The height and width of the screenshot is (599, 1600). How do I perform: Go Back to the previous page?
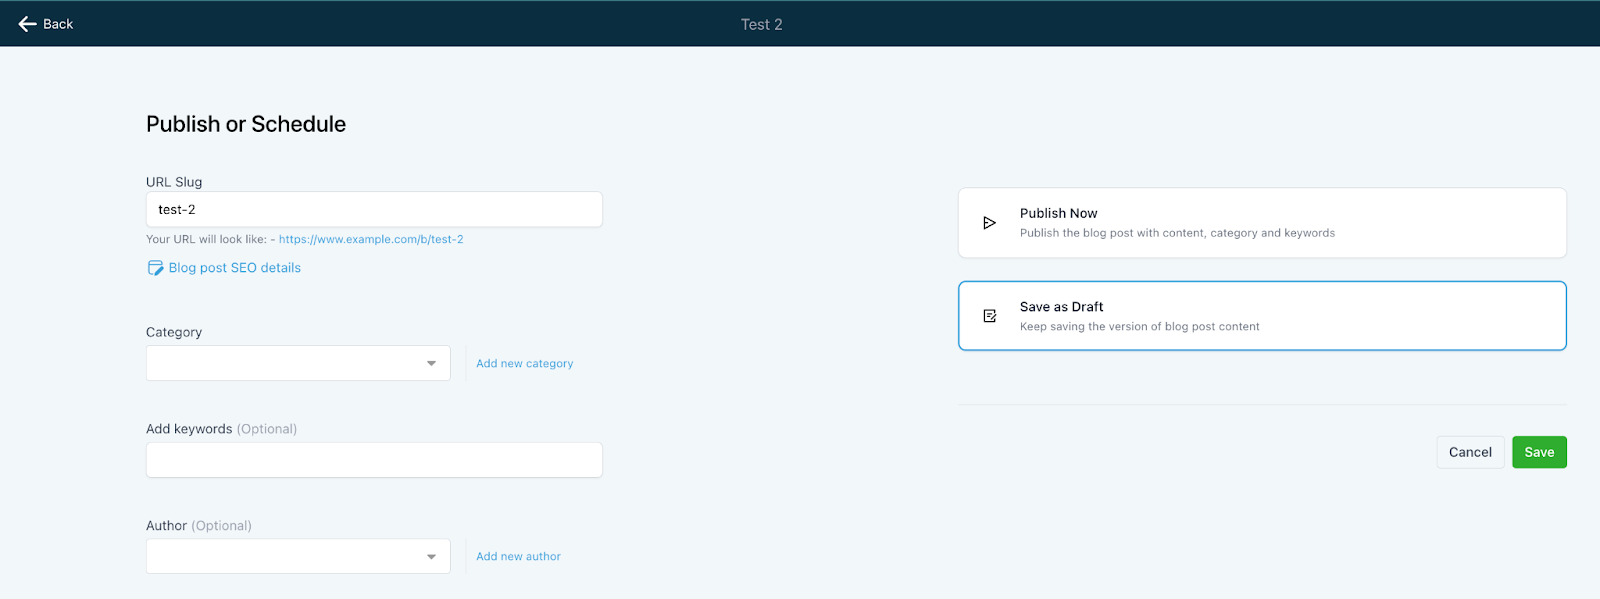pyautogui.click(x=46, y=24)
